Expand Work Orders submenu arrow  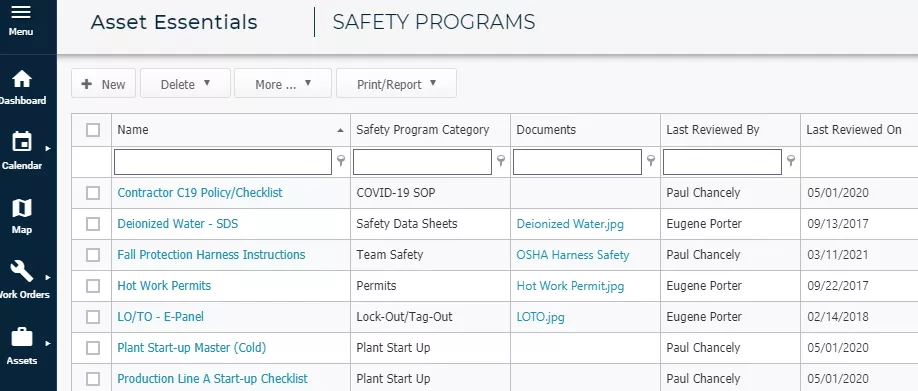48,277
